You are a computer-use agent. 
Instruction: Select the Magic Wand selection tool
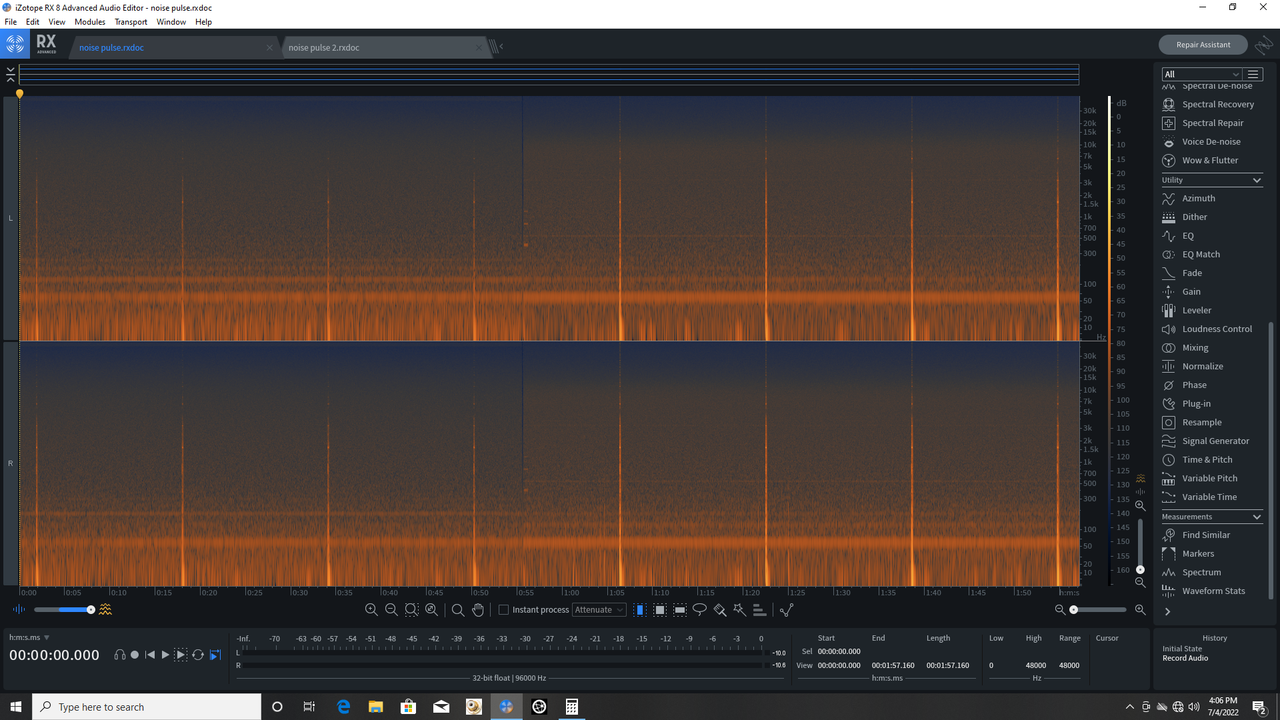tap(738, 609)
